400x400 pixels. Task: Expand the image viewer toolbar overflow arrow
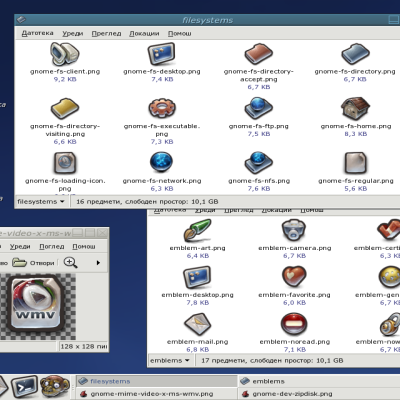click(98, 263)
